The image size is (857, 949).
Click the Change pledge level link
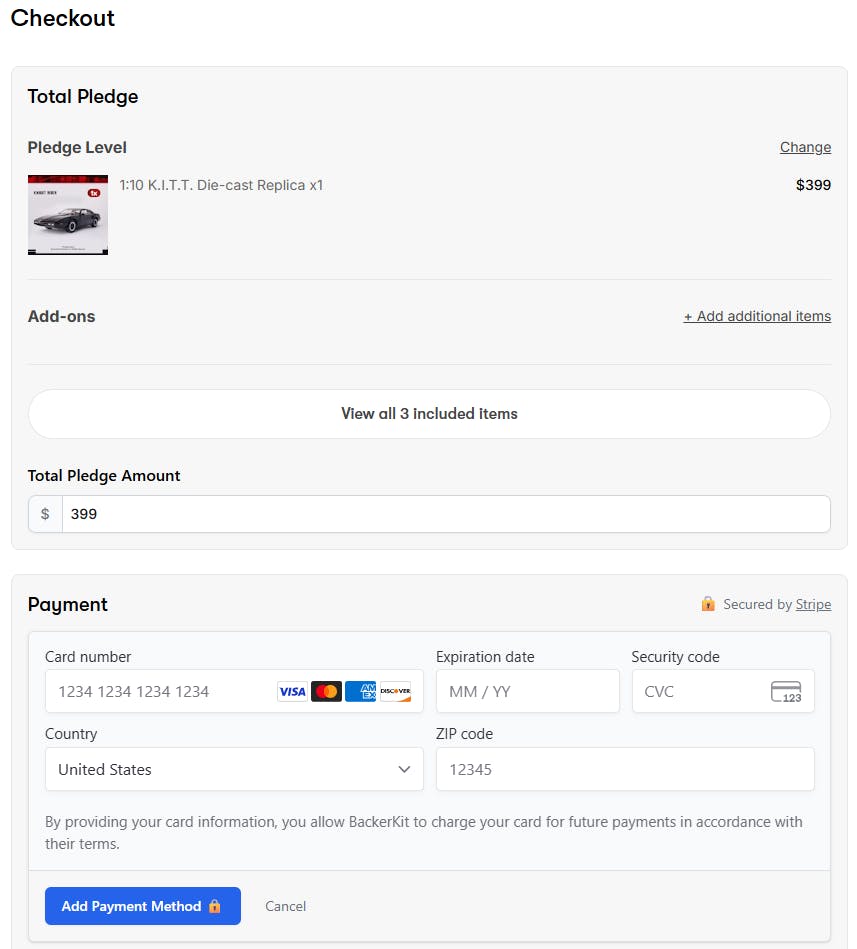coord(805,147)
